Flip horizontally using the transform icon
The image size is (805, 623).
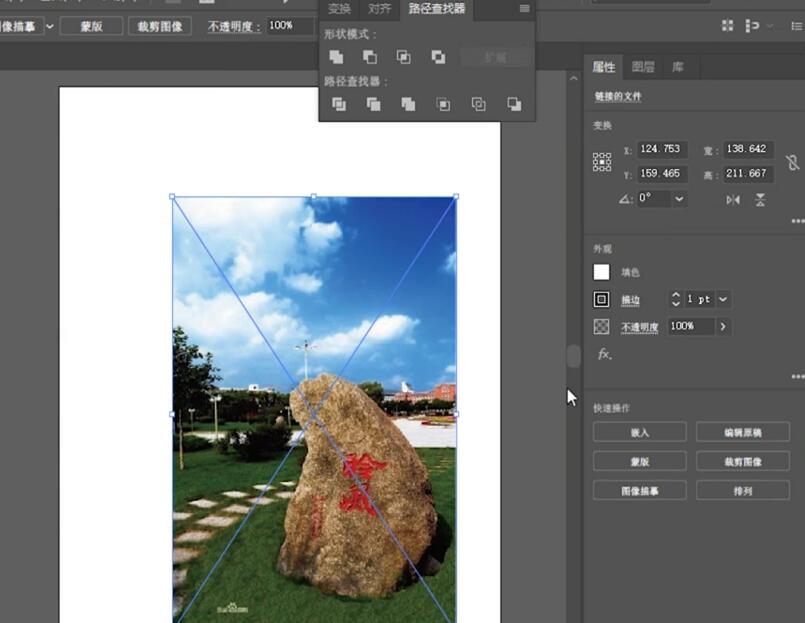733,199
